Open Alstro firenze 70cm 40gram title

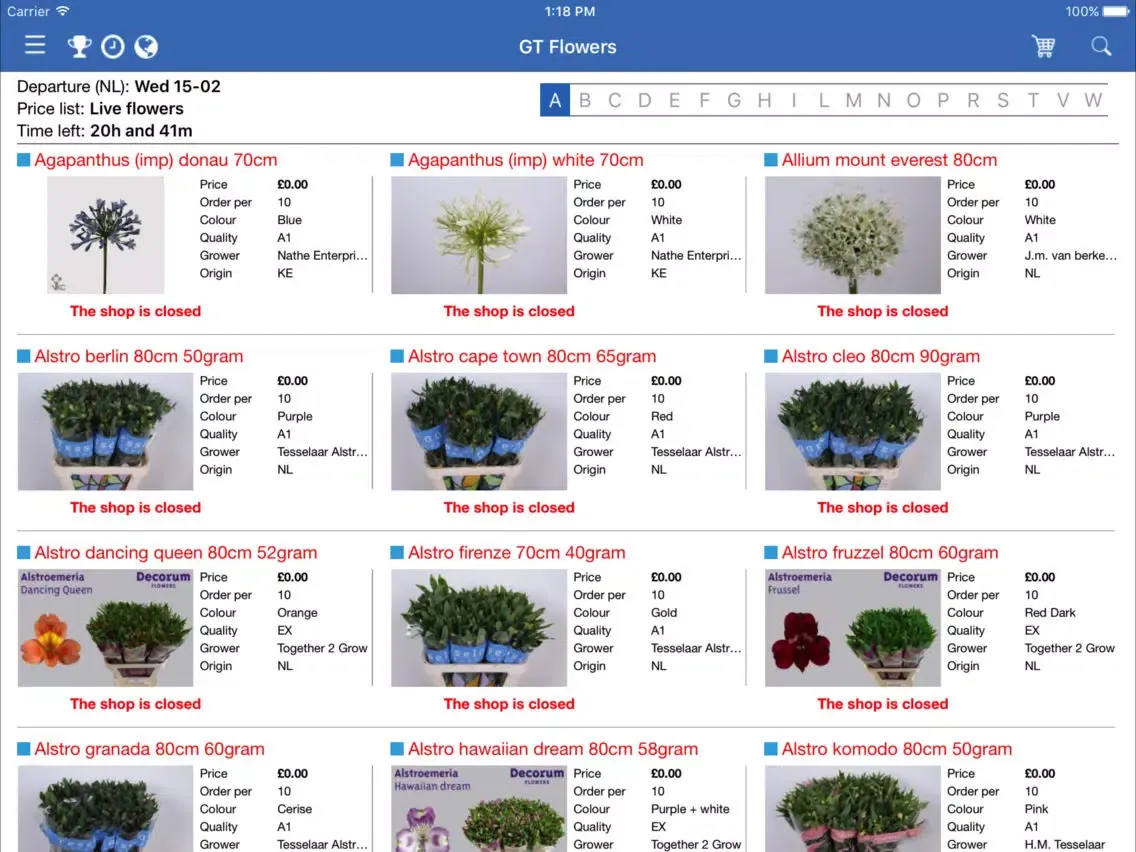[x=517, y=553]
